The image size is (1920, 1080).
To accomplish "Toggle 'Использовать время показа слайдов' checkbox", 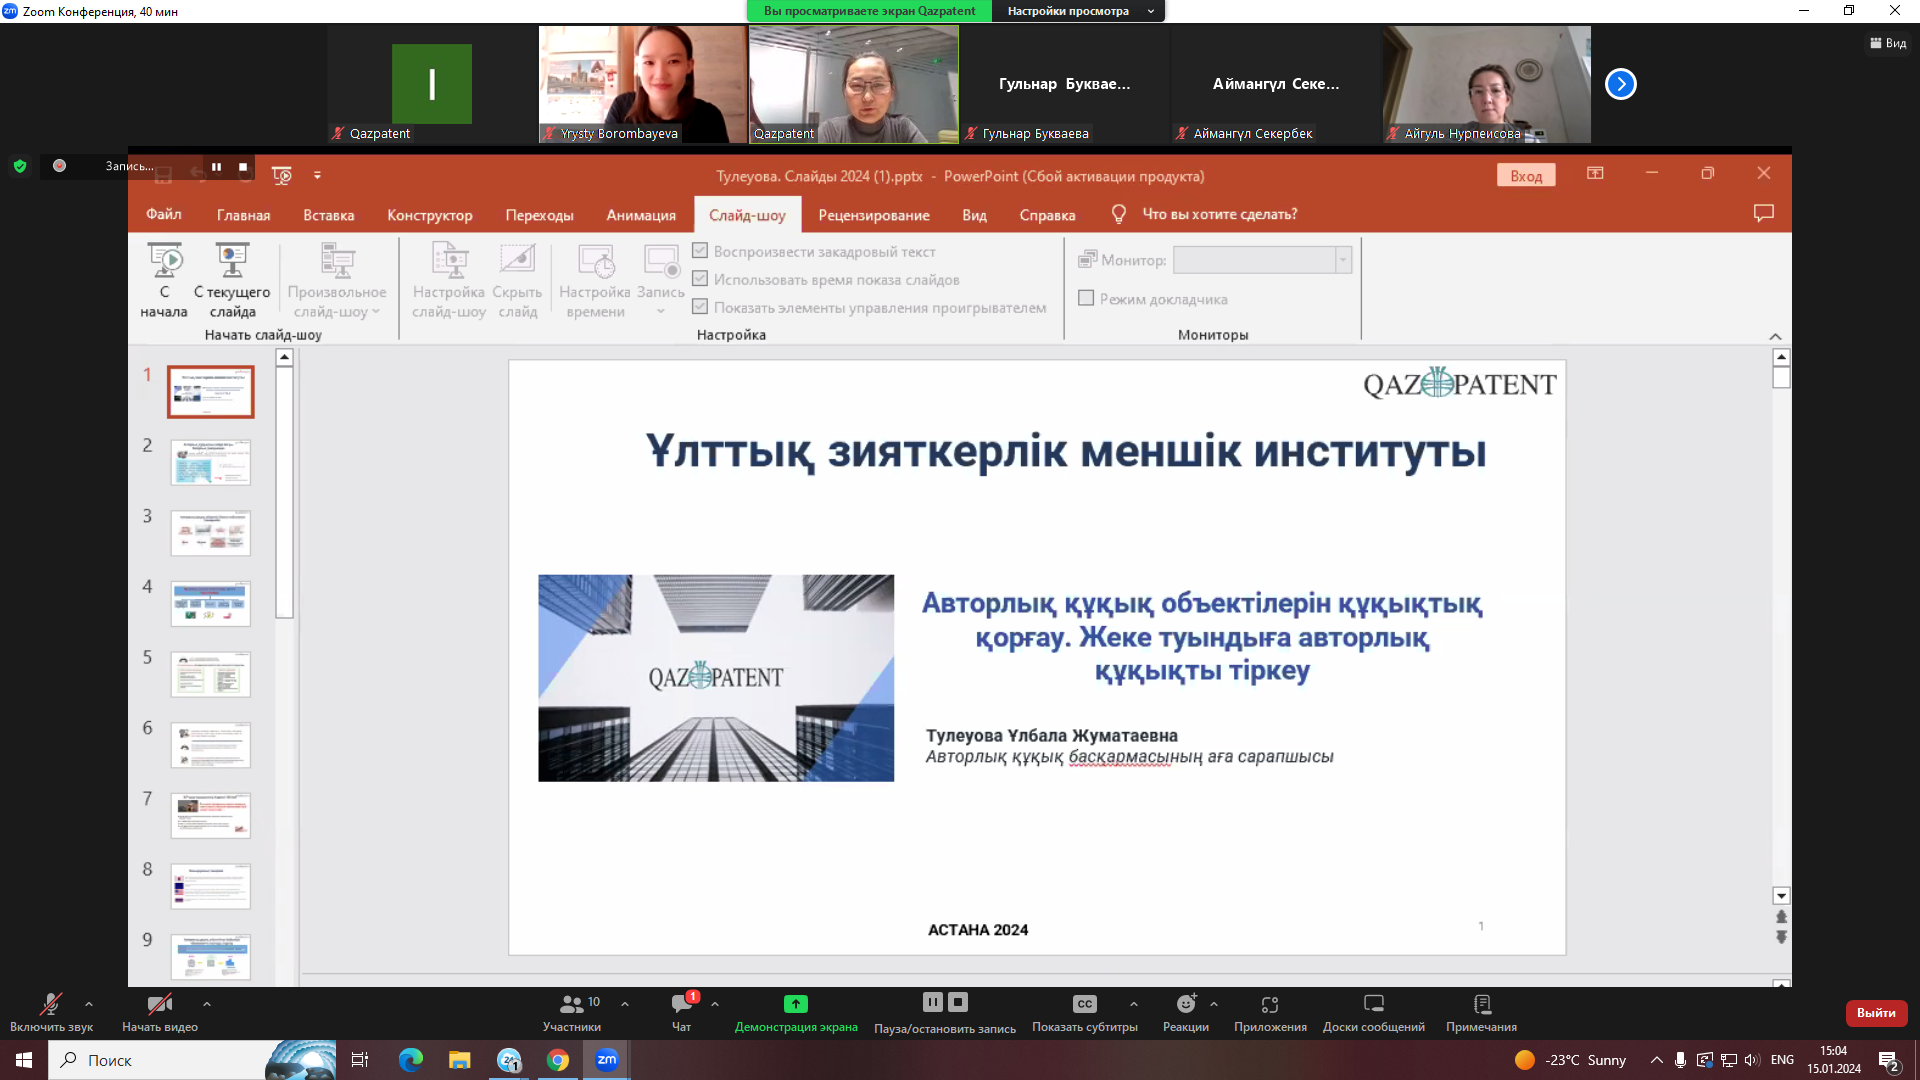I will coord(700,279).
